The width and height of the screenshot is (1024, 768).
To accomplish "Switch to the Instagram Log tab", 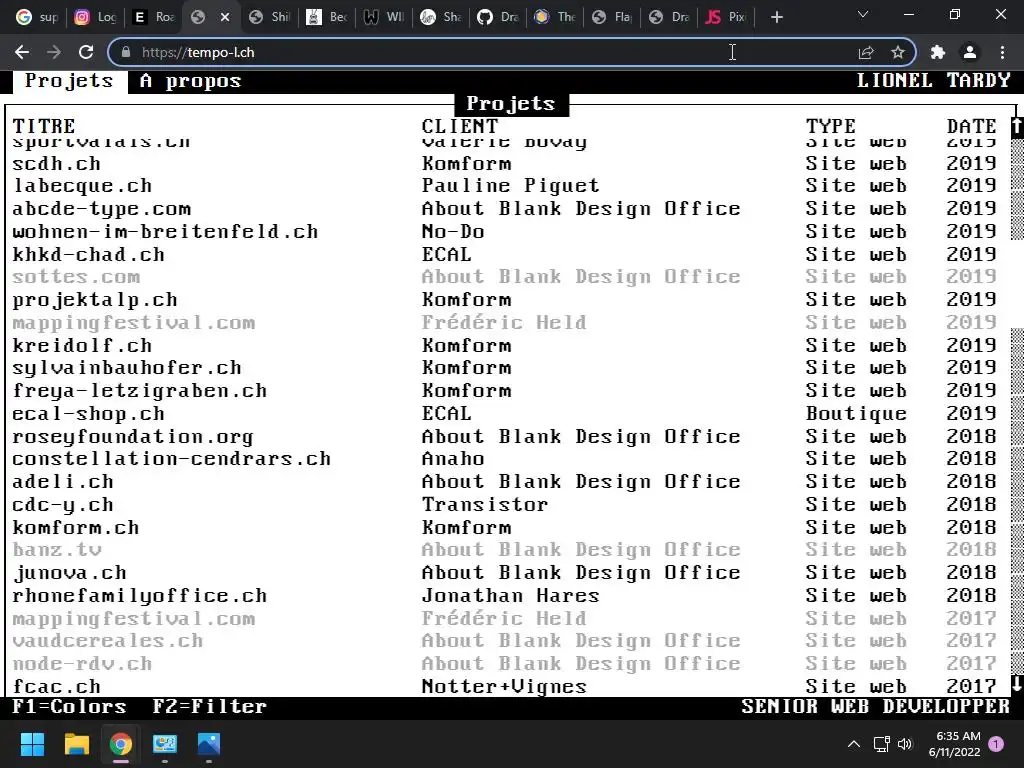I will 95,17.
